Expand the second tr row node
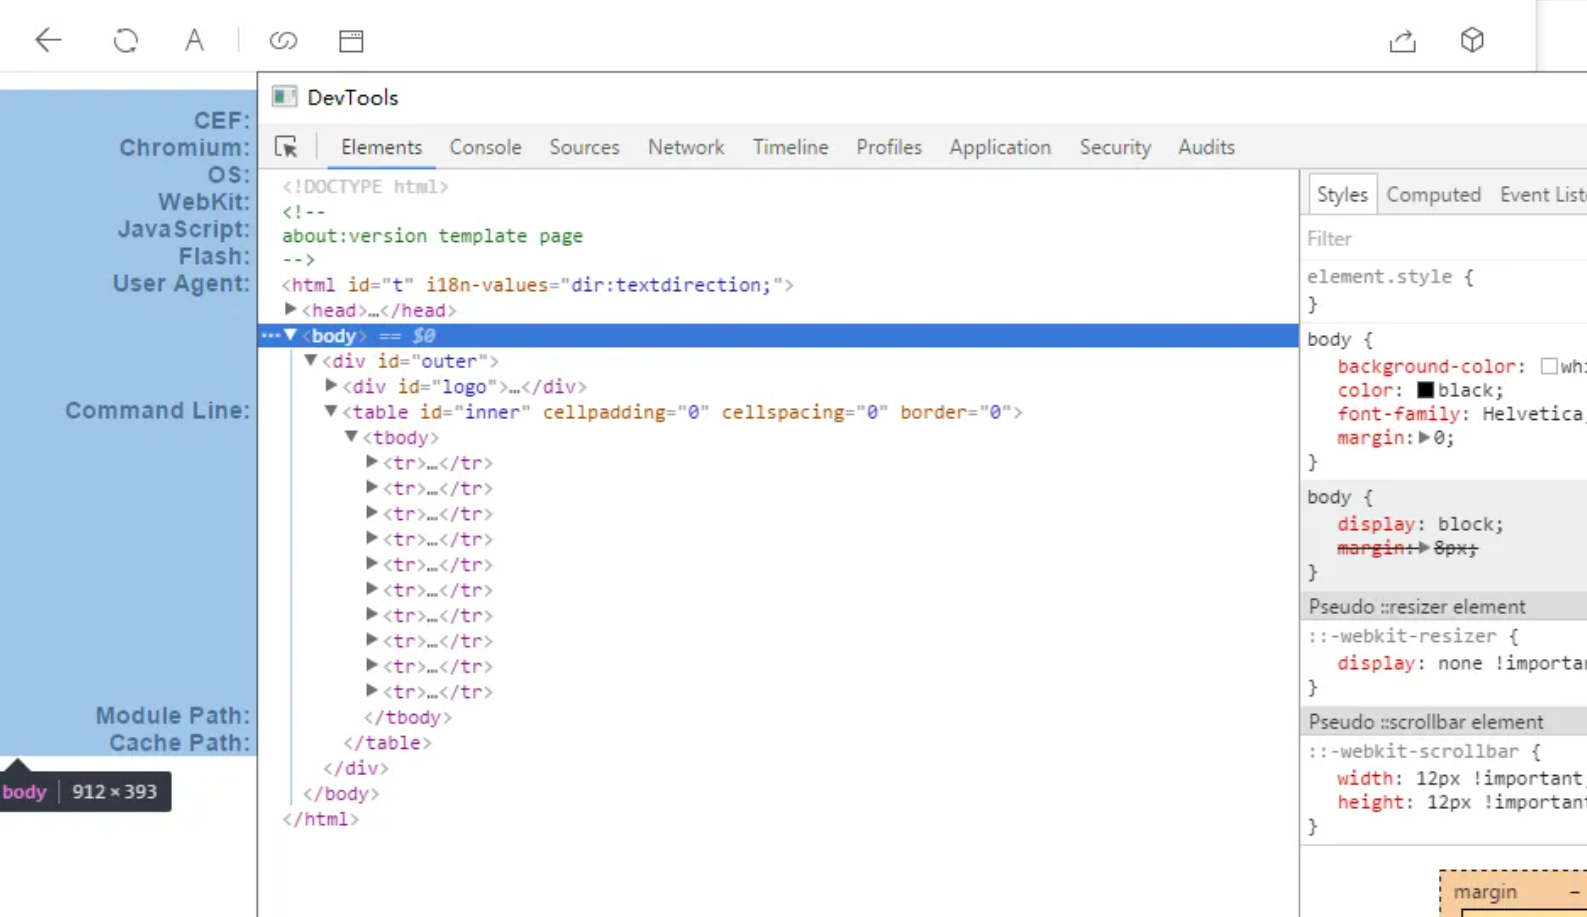Image resolution: width=1587 pixels, height=917 pixels. 372,487
